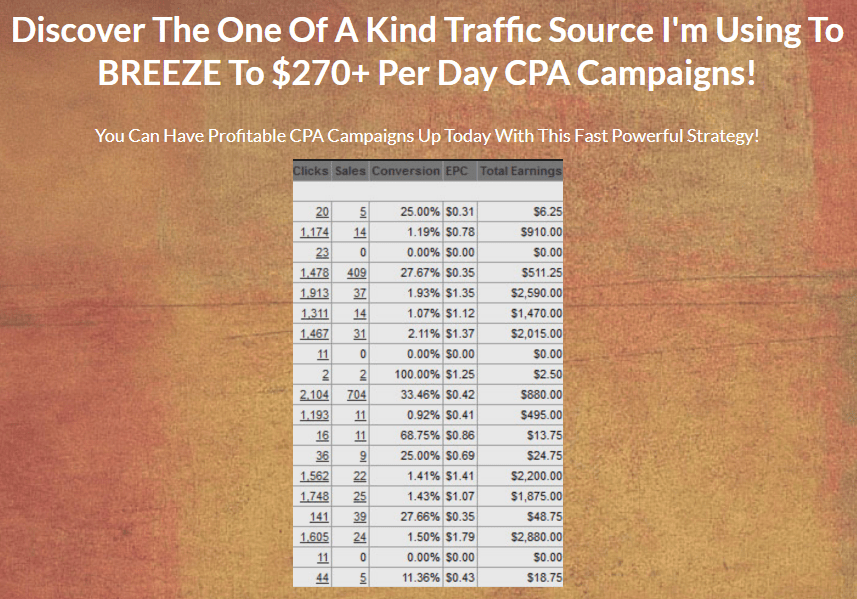Click the 1,748 clicks link
This screenshot has height=599, width=857.
[x=314, y=496]
